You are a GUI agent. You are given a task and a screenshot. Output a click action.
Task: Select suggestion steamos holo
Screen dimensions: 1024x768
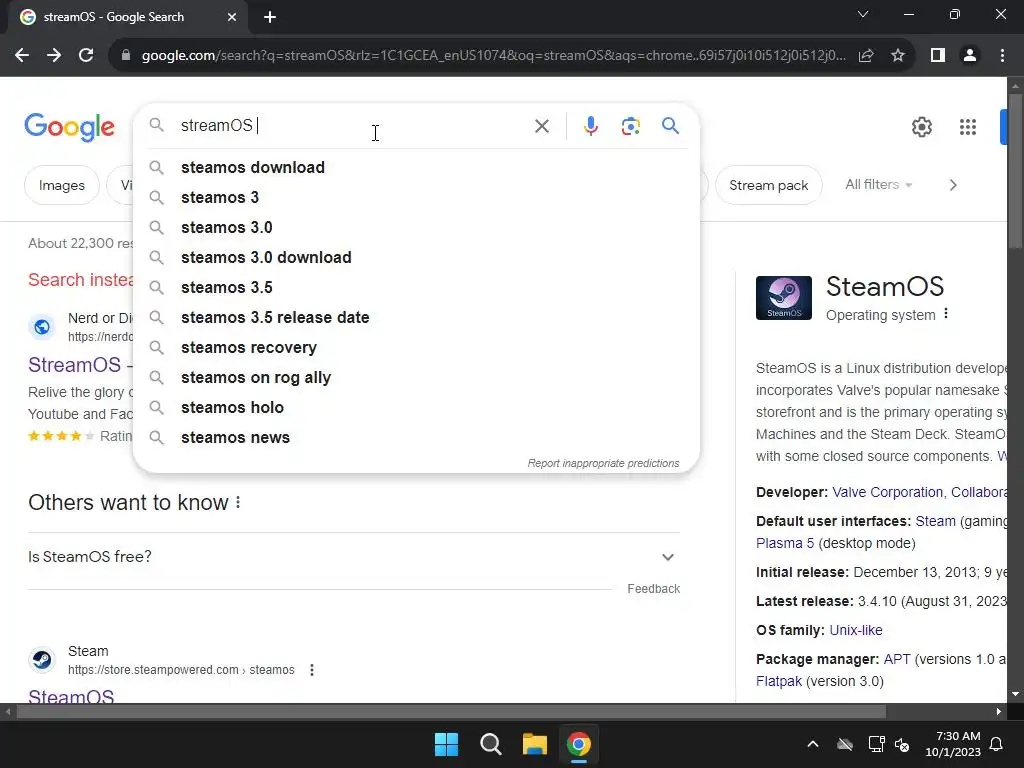(416, 408)
